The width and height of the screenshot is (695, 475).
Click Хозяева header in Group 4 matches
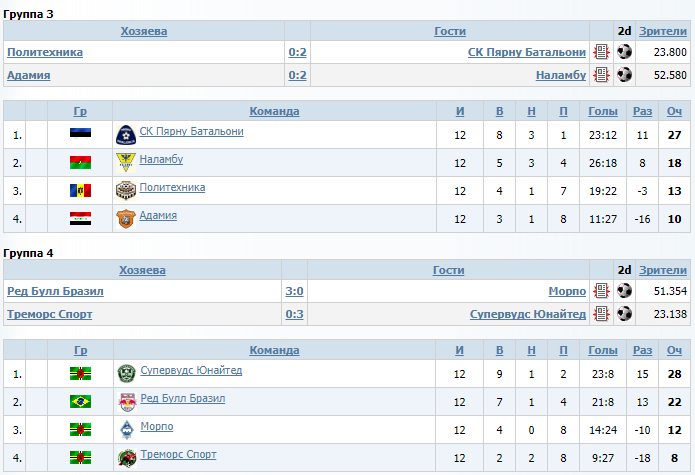(142, 270)
